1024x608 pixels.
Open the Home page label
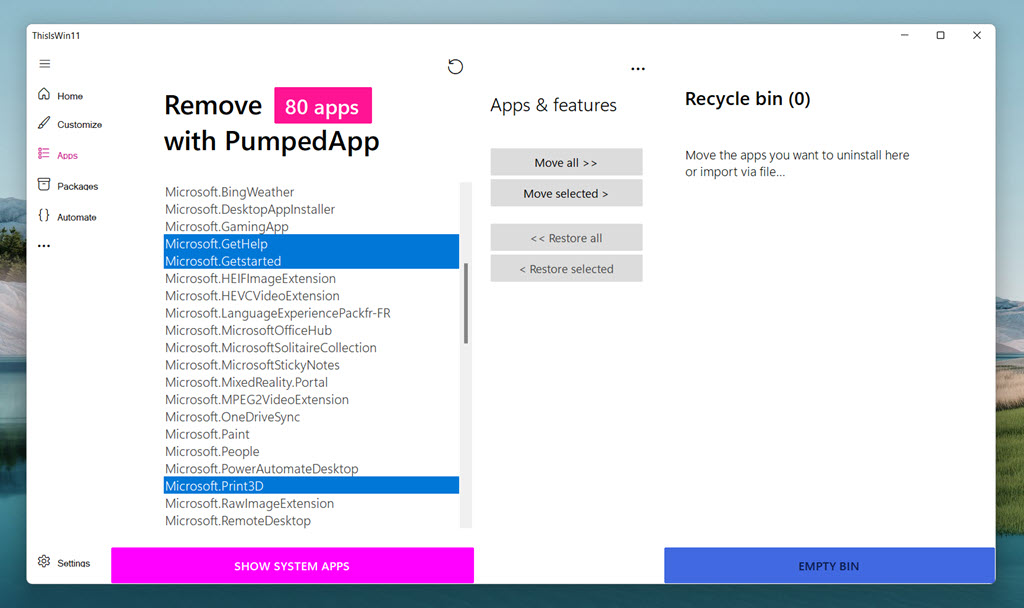(x=70, y=96)
